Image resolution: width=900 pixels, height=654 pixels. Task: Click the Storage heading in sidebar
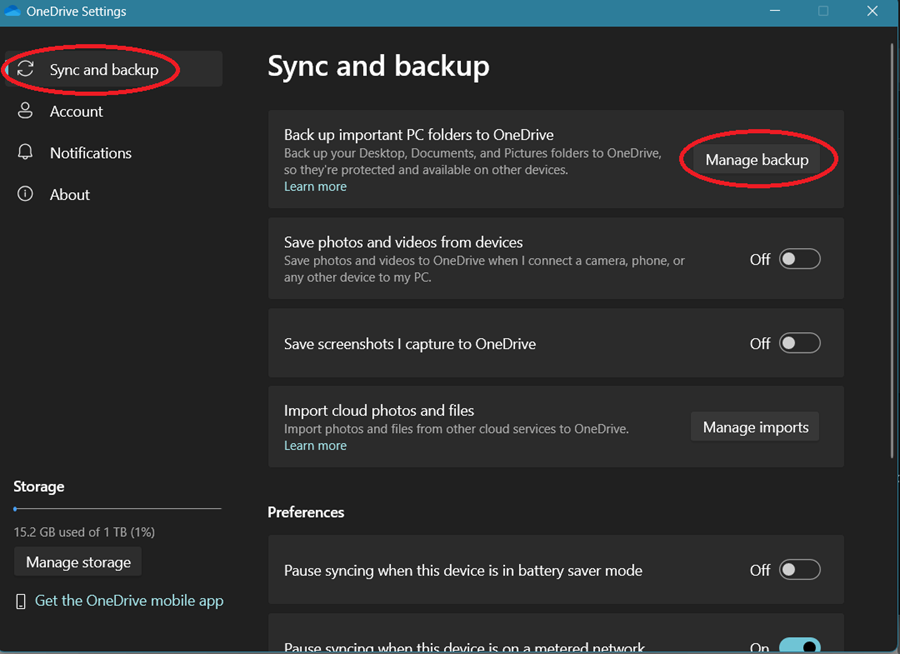pyautogui.click(x=39, y=486)
